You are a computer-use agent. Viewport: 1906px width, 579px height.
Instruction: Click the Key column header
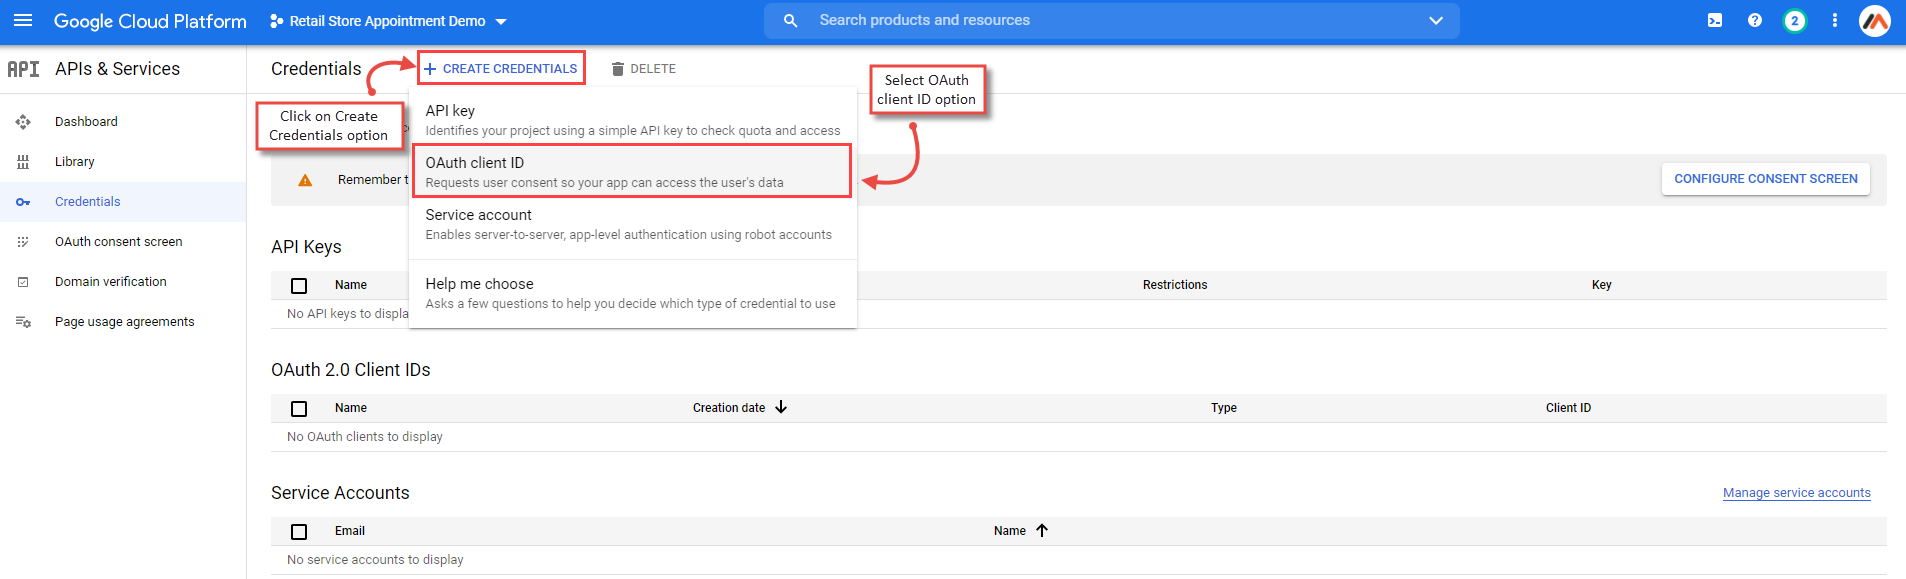1602,285
